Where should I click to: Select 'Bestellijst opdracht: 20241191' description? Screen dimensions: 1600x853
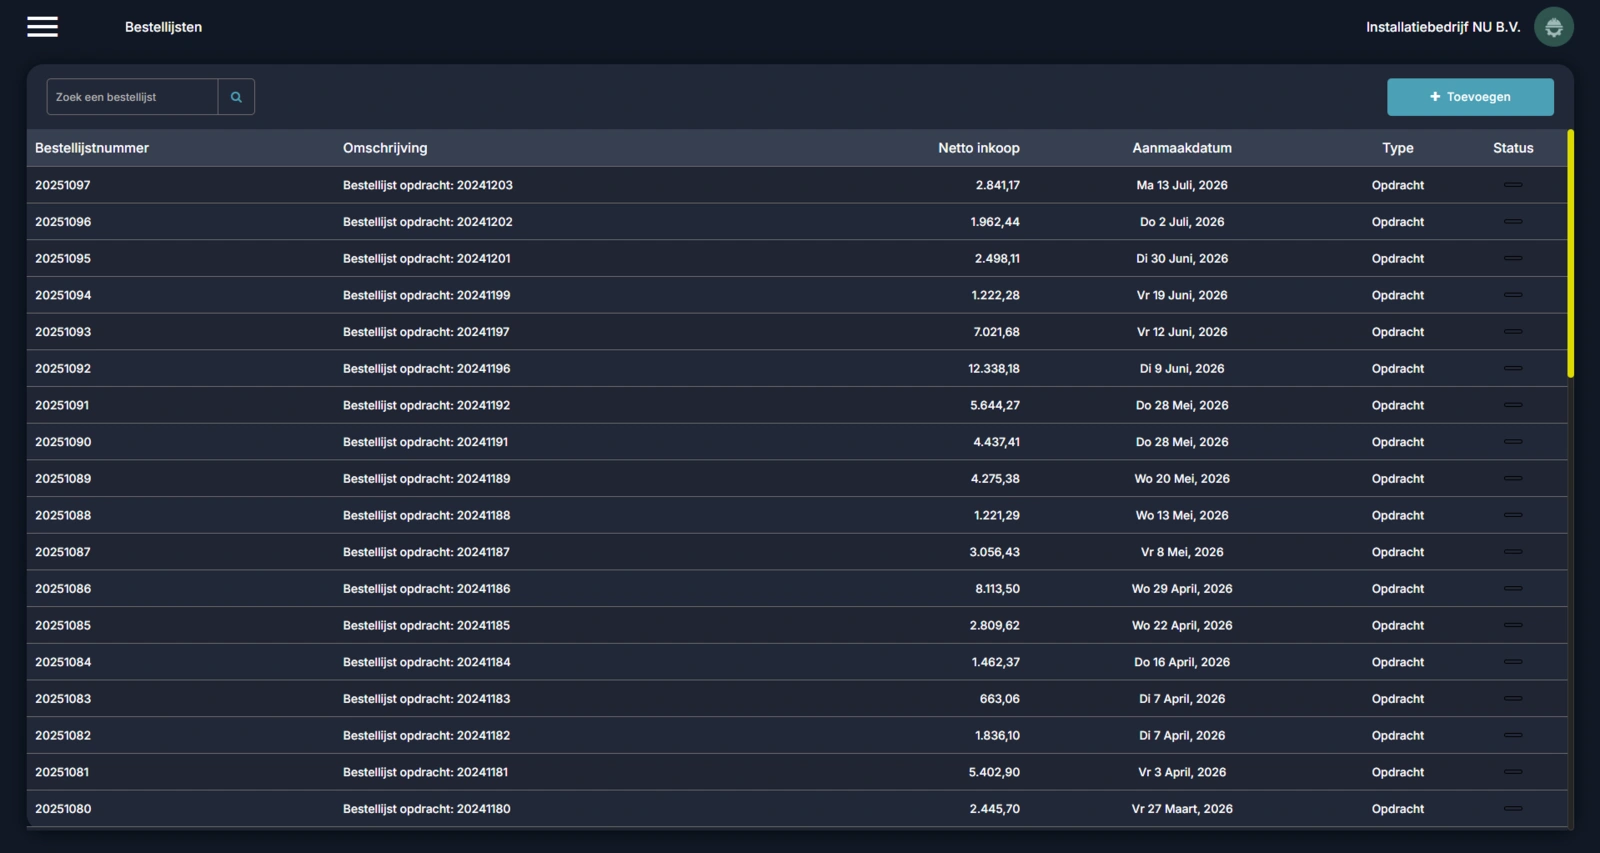(x=426, y=442)
